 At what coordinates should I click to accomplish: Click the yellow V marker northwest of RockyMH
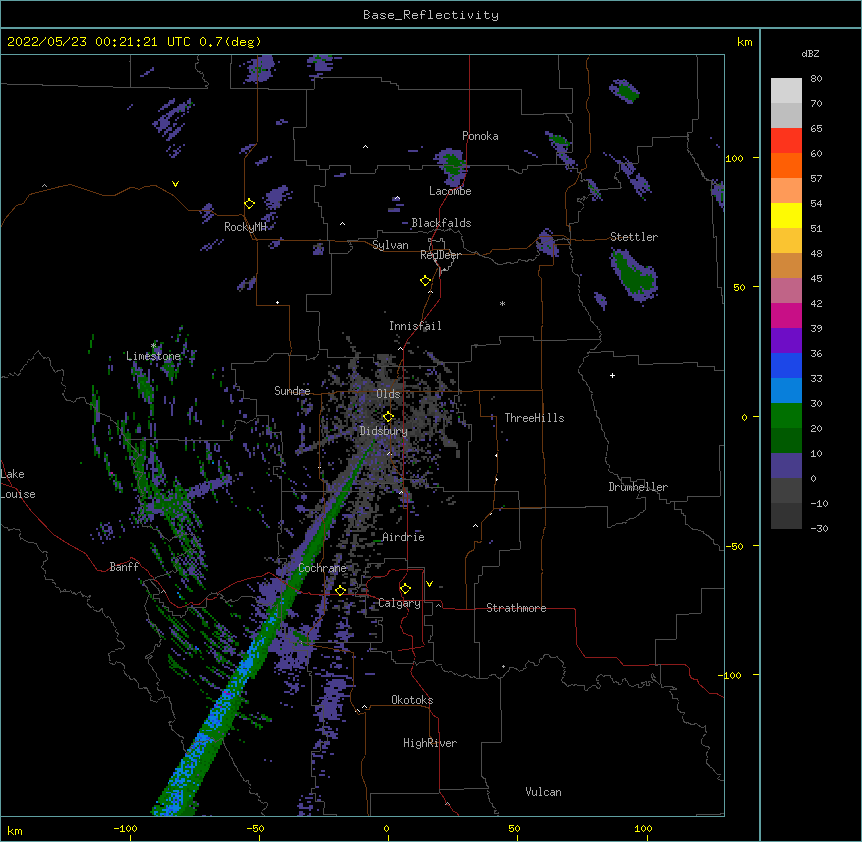[x=175, y=184]
